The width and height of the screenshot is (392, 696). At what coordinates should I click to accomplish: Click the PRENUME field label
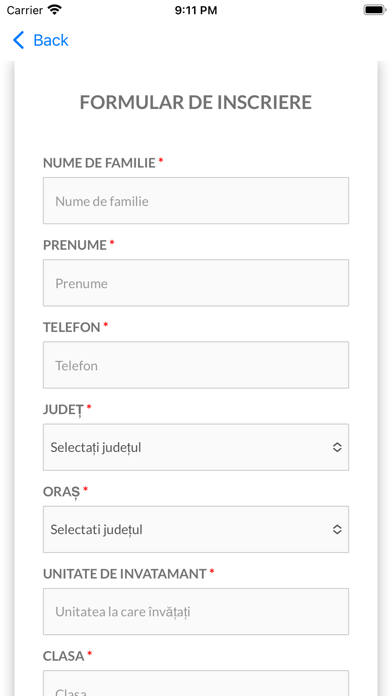tap(75, 245)
